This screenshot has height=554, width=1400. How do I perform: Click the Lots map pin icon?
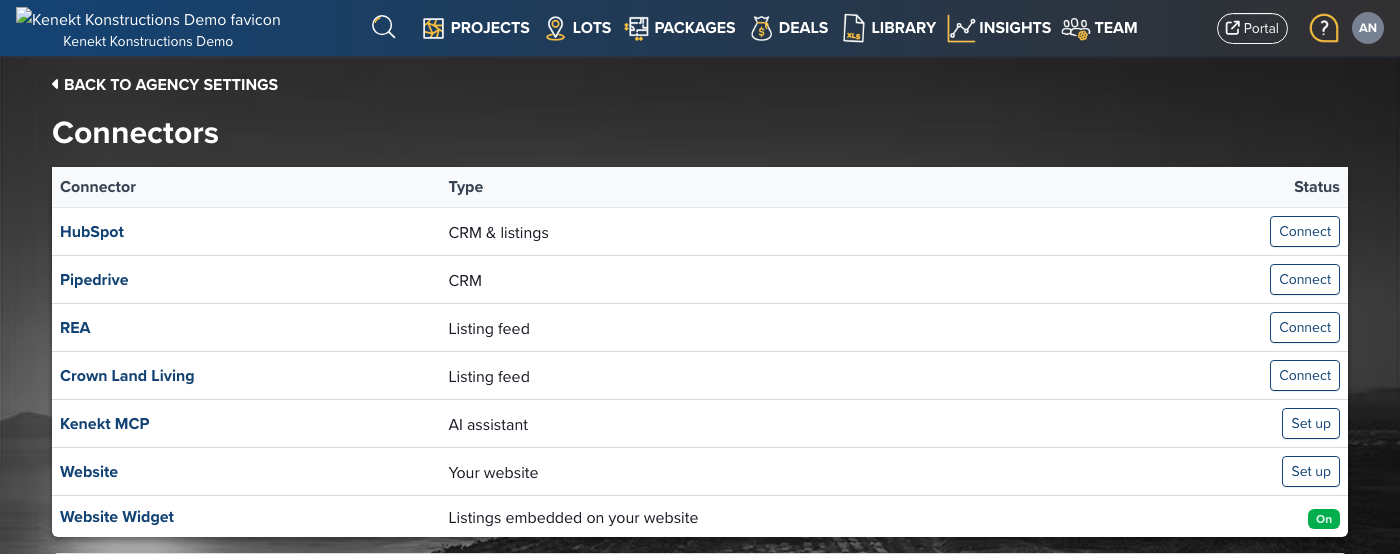(x=556, y=28)
